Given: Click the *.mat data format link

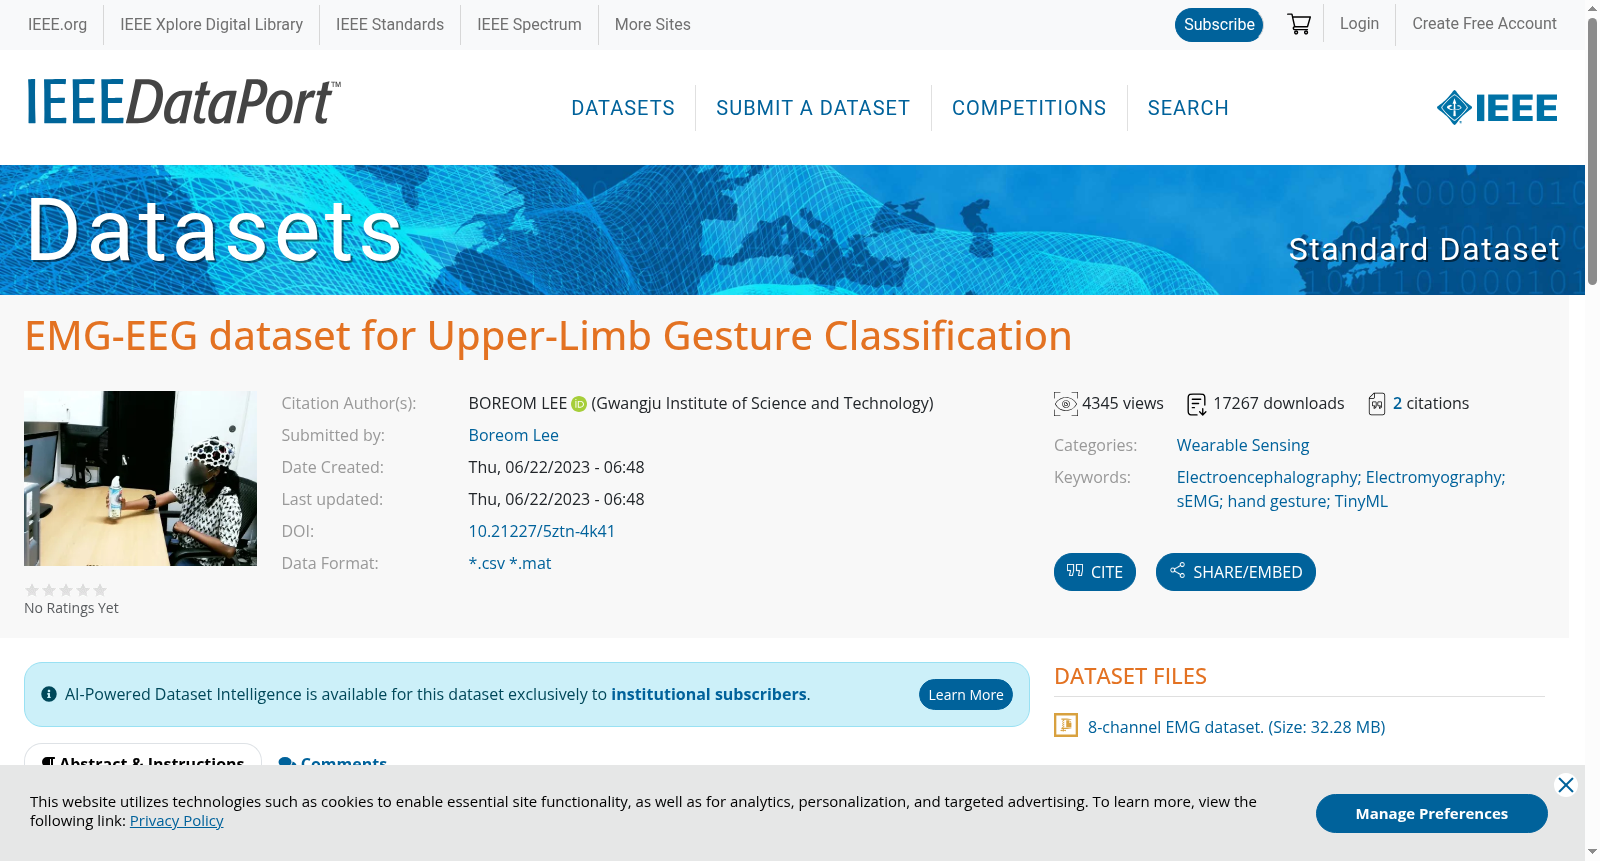Looking at the screenshot, I should click(x=530, y=564).
